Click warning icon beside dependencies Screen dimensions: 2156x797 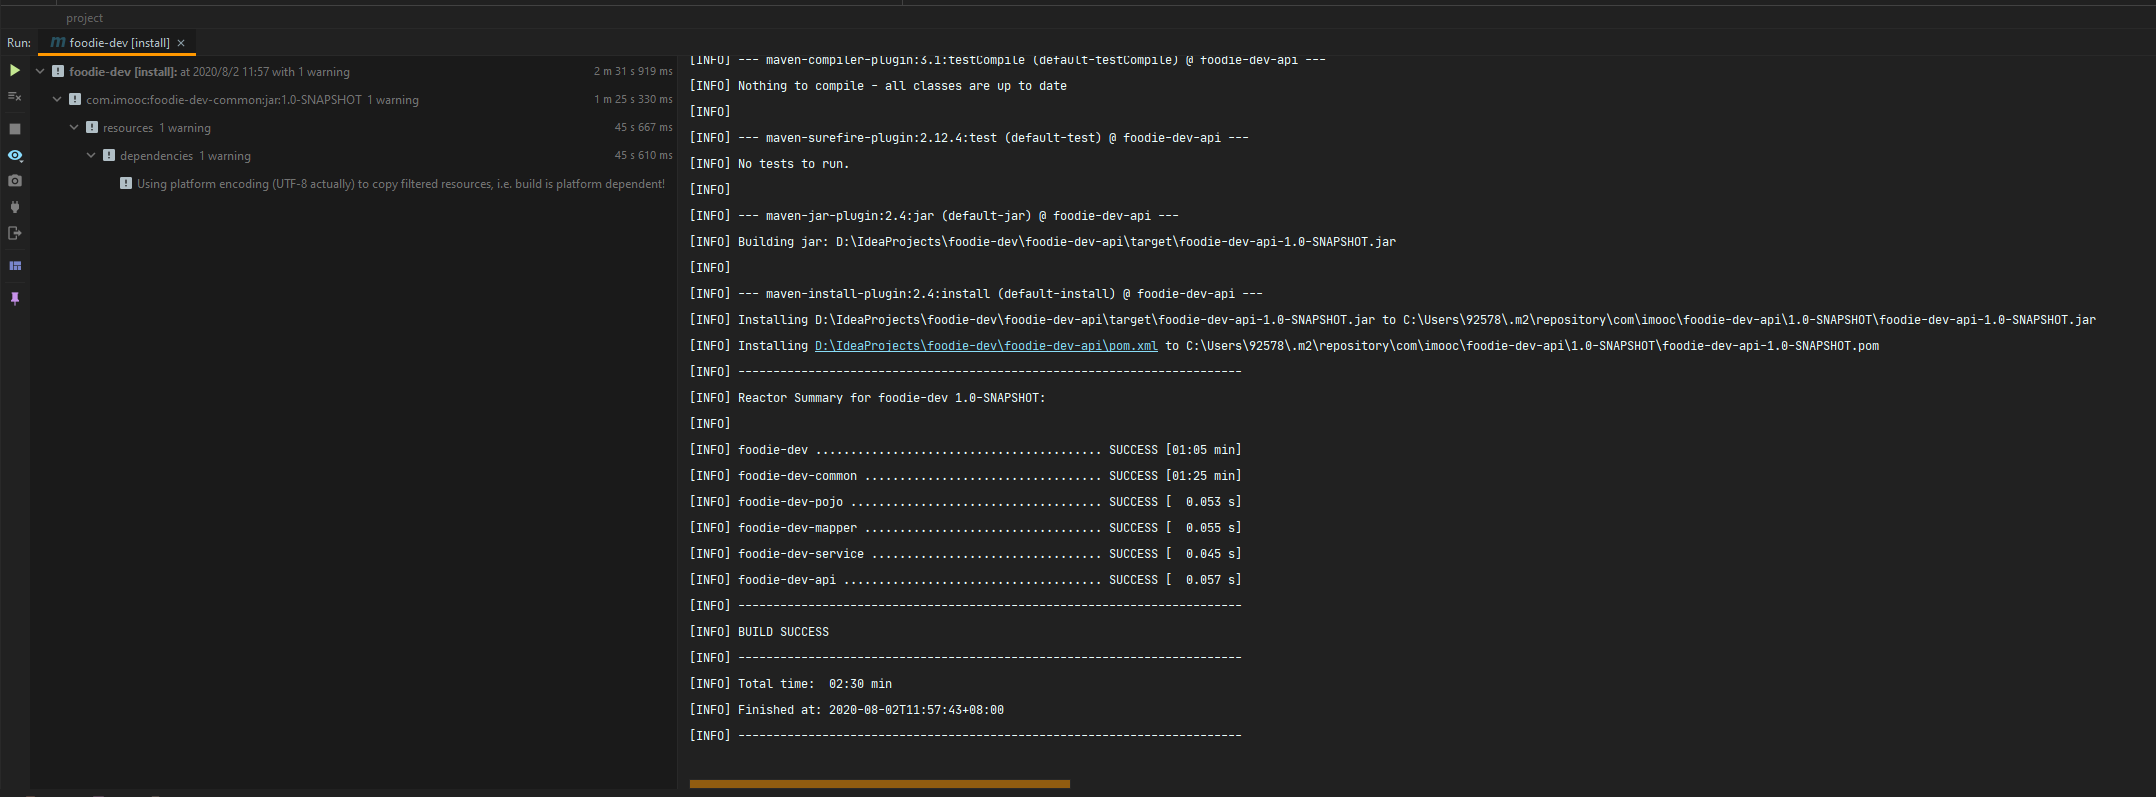(x=109, y=155)
